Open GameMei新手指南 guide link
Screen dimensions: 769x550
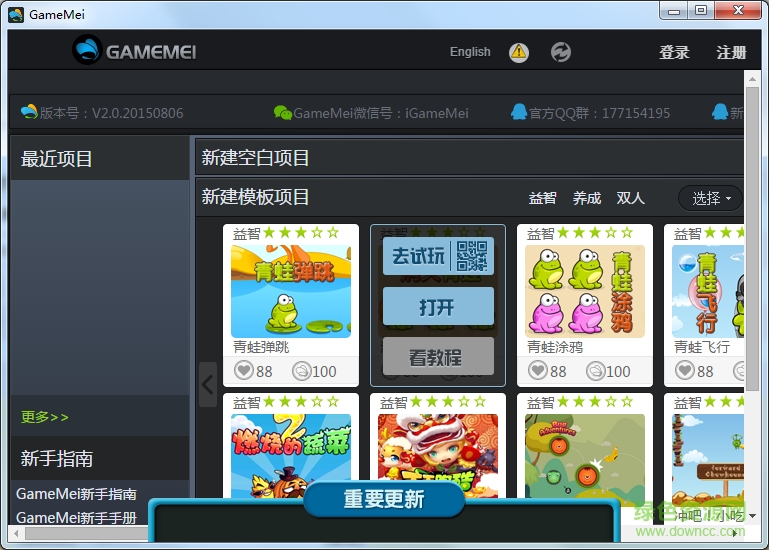click(76, 494)
